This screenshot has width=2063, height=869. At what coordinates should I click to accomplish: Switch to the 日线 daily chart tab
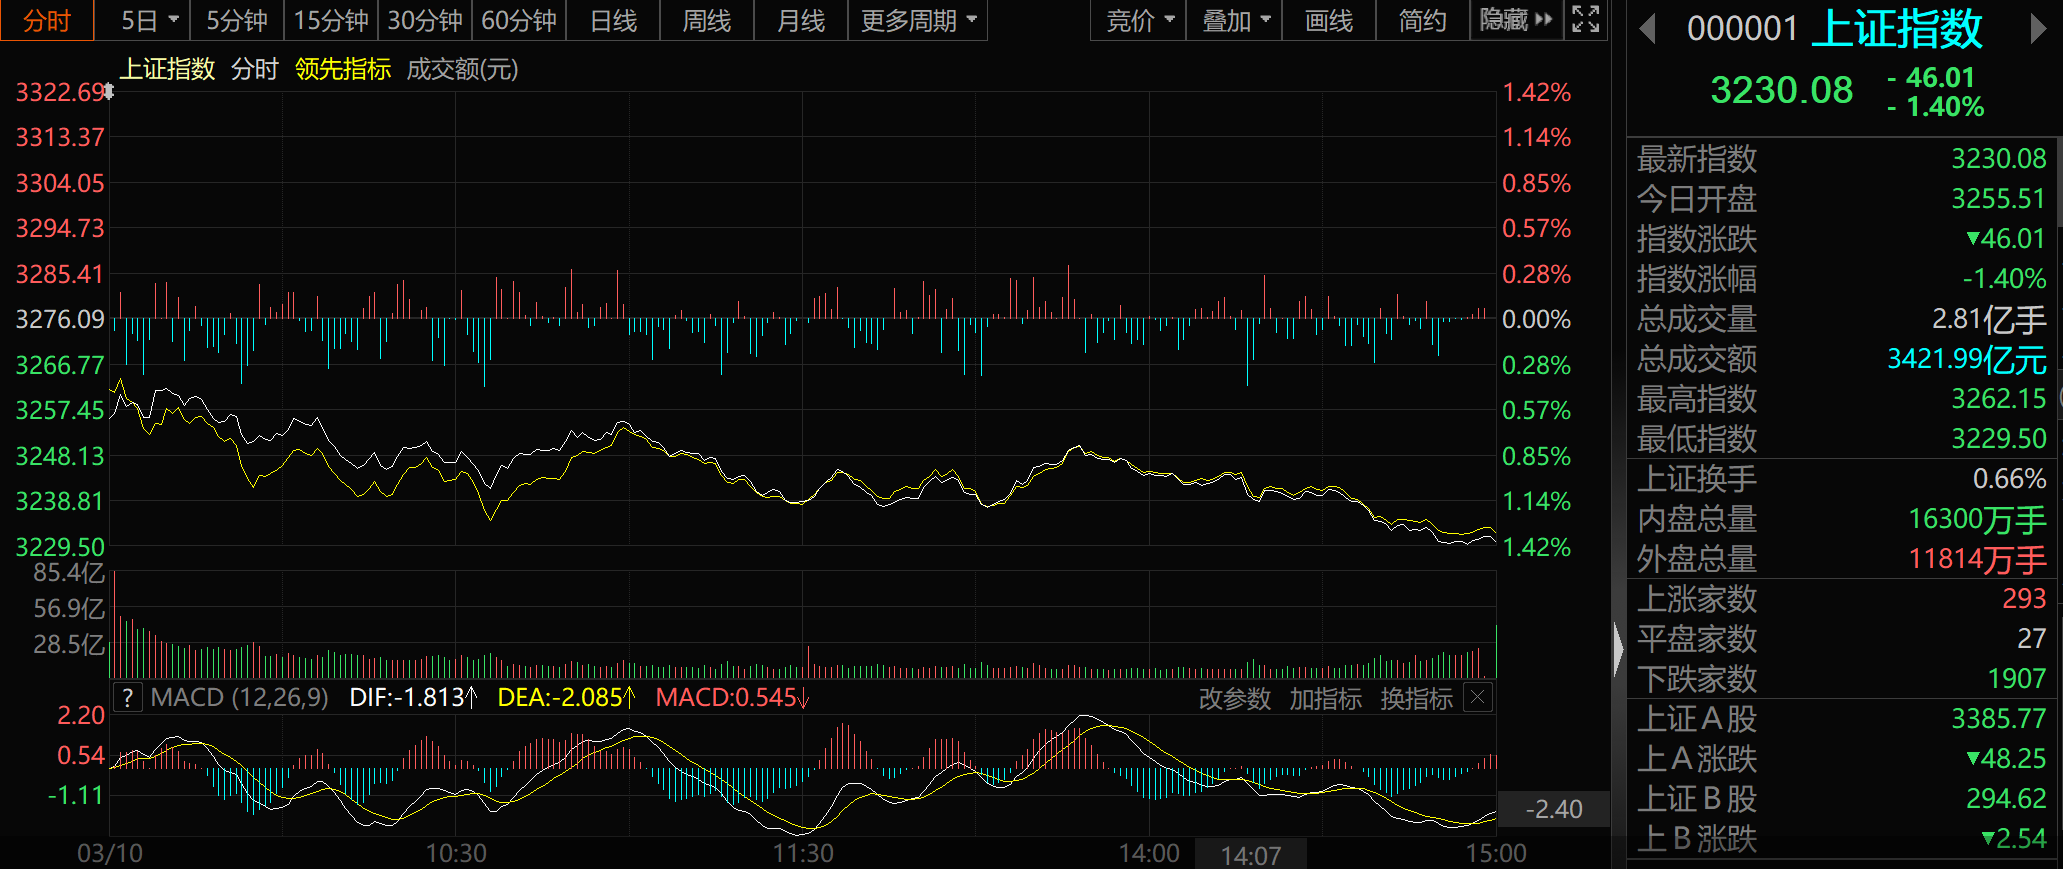[613, 20]
